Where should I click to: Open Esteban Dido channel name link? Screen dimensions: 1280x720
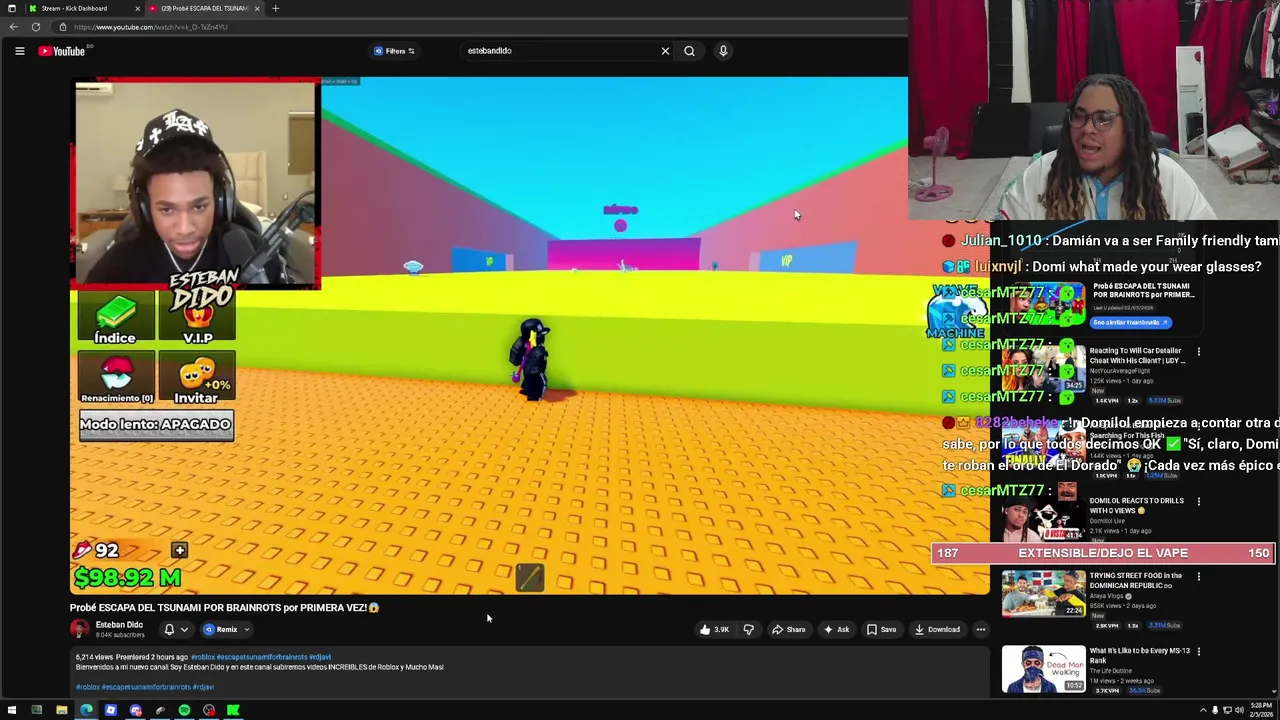119,625
